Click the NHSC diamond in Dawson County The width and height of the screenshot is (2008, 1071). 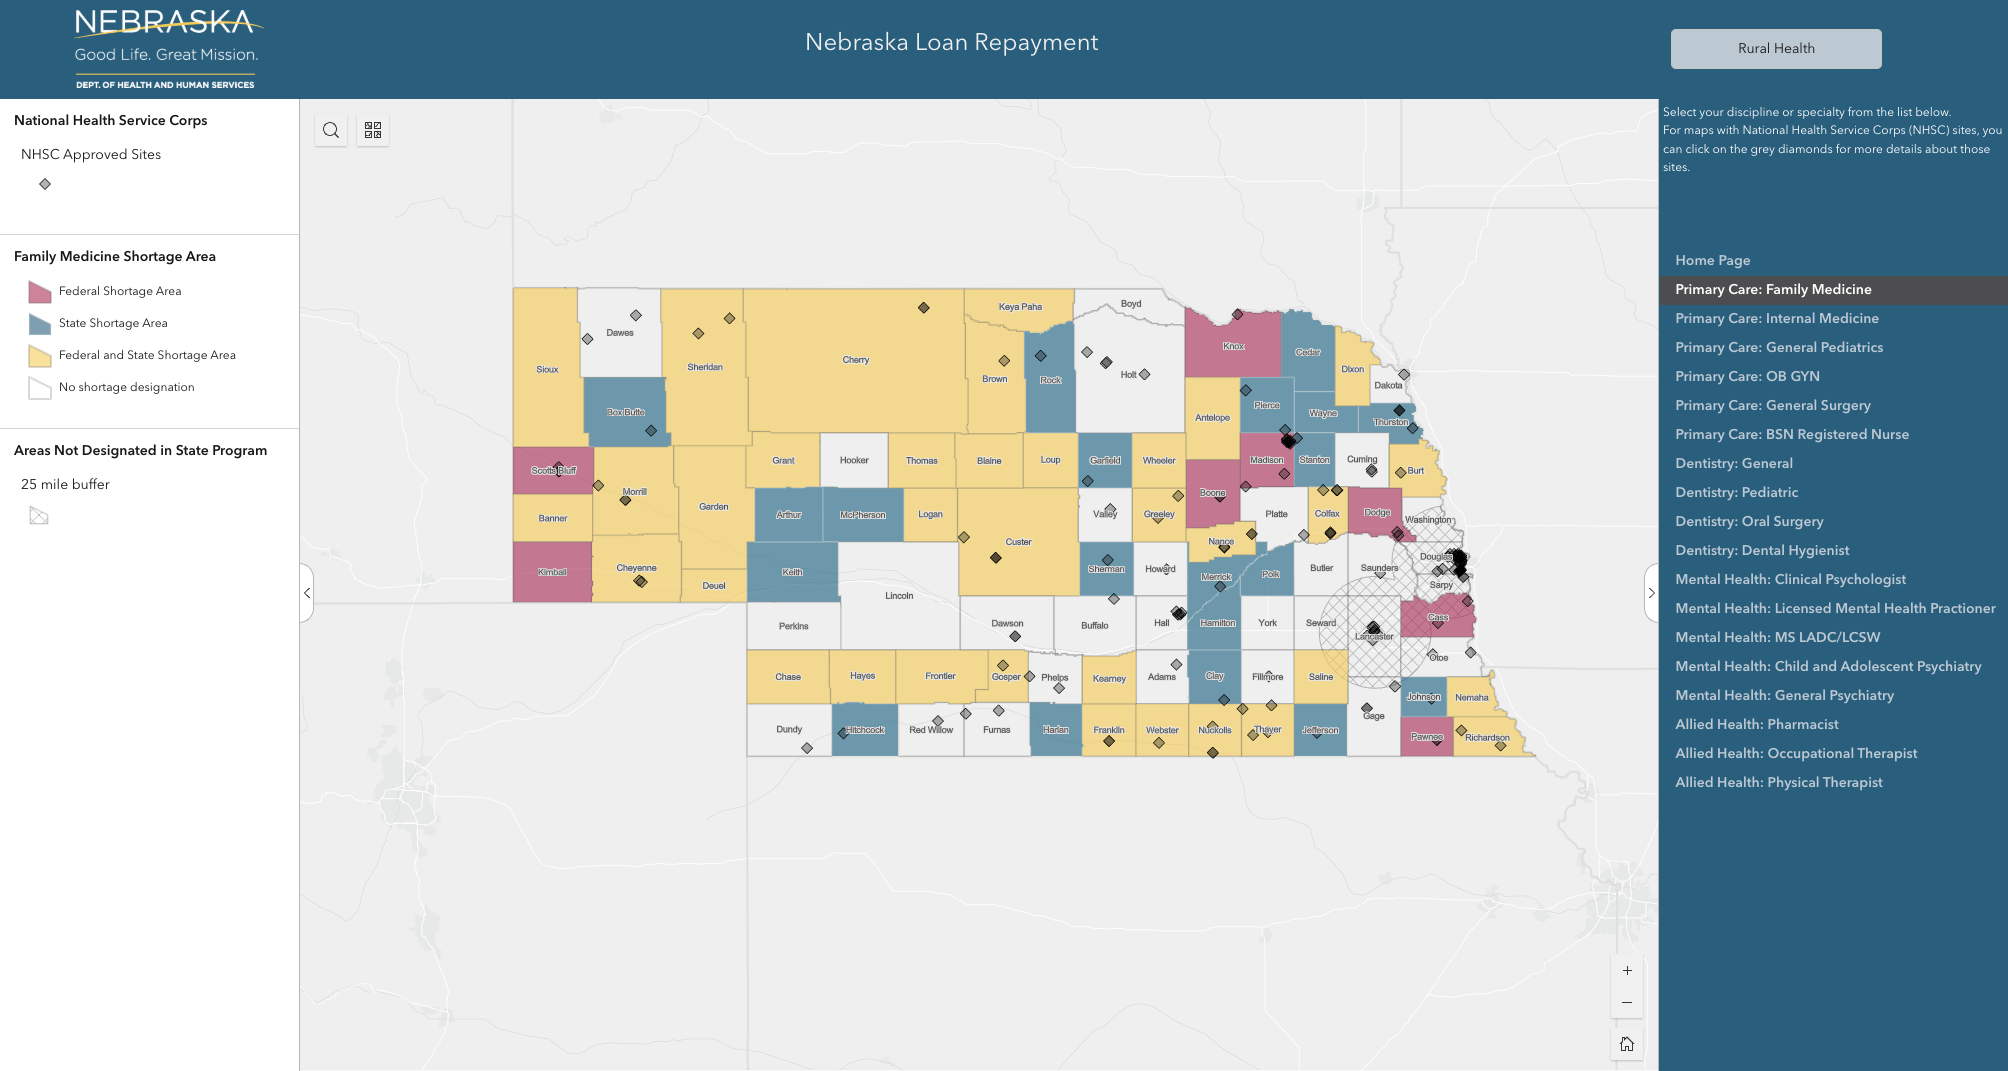[x=1015, y=637]
